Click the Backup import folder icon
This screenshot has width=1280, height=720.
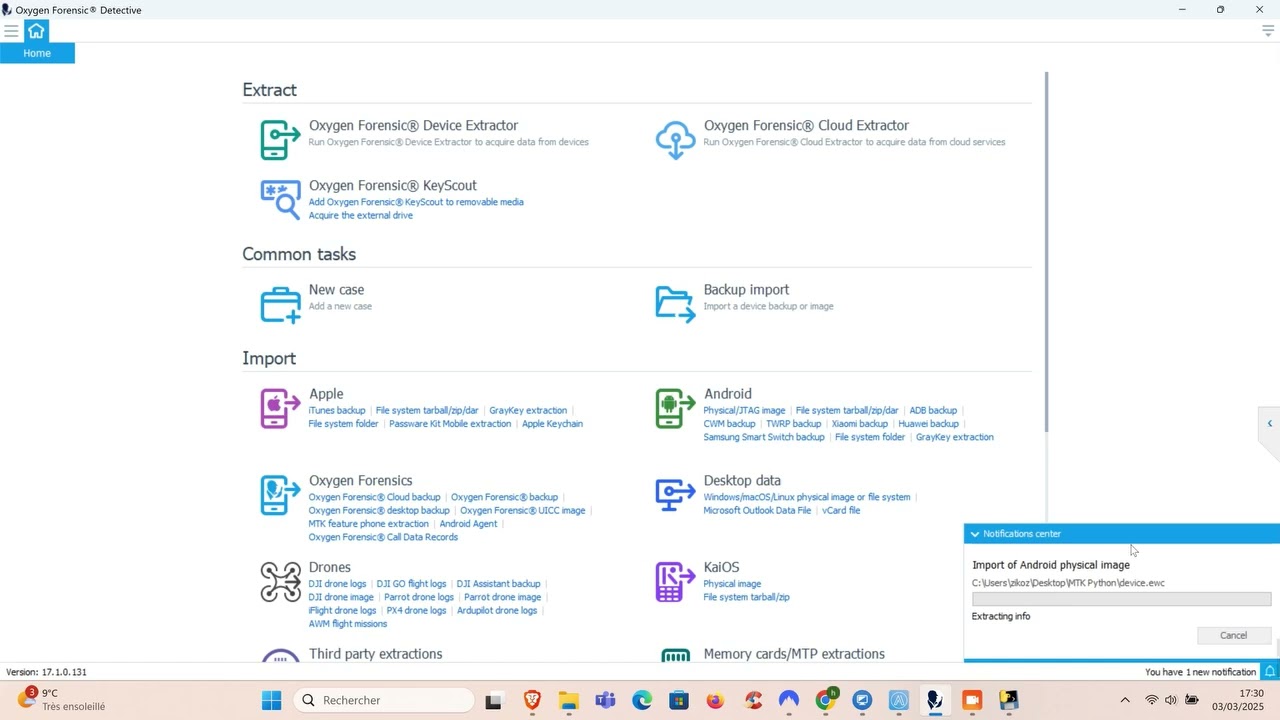point(675,304)
